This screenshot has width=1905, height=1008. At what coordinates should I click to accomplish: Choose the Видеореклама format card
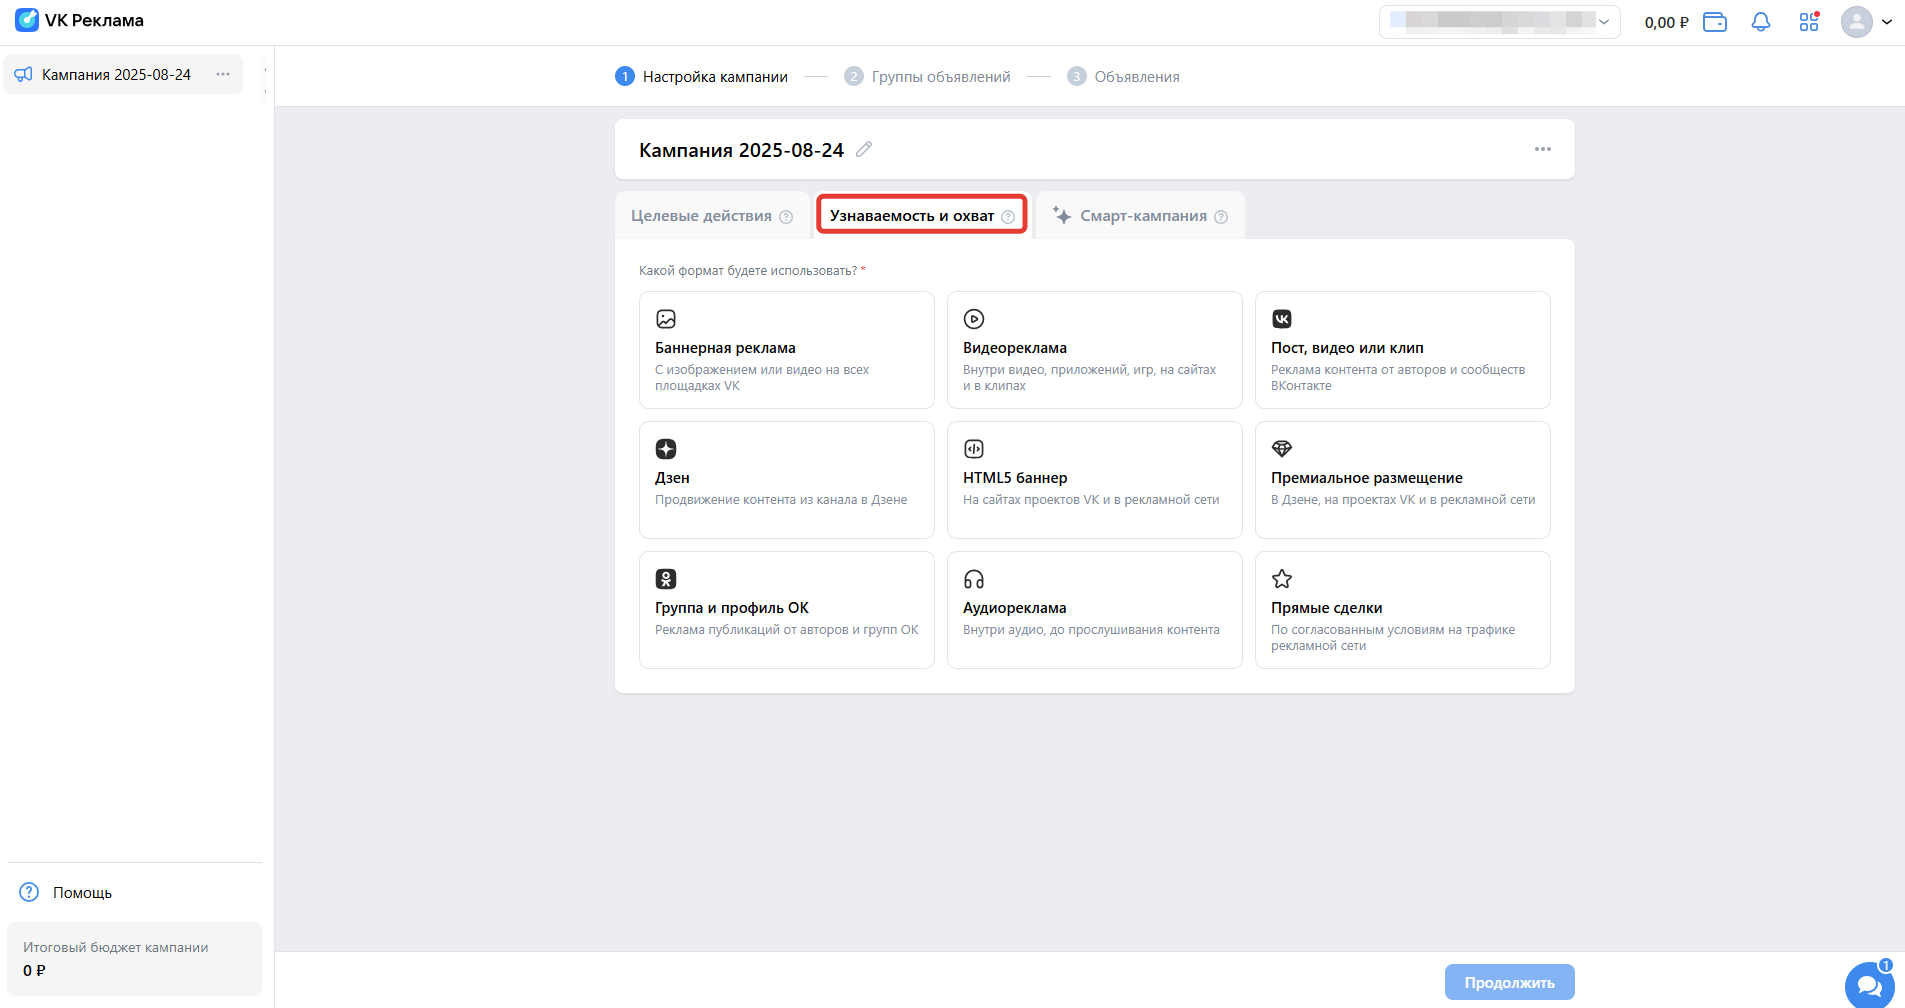1094,350
